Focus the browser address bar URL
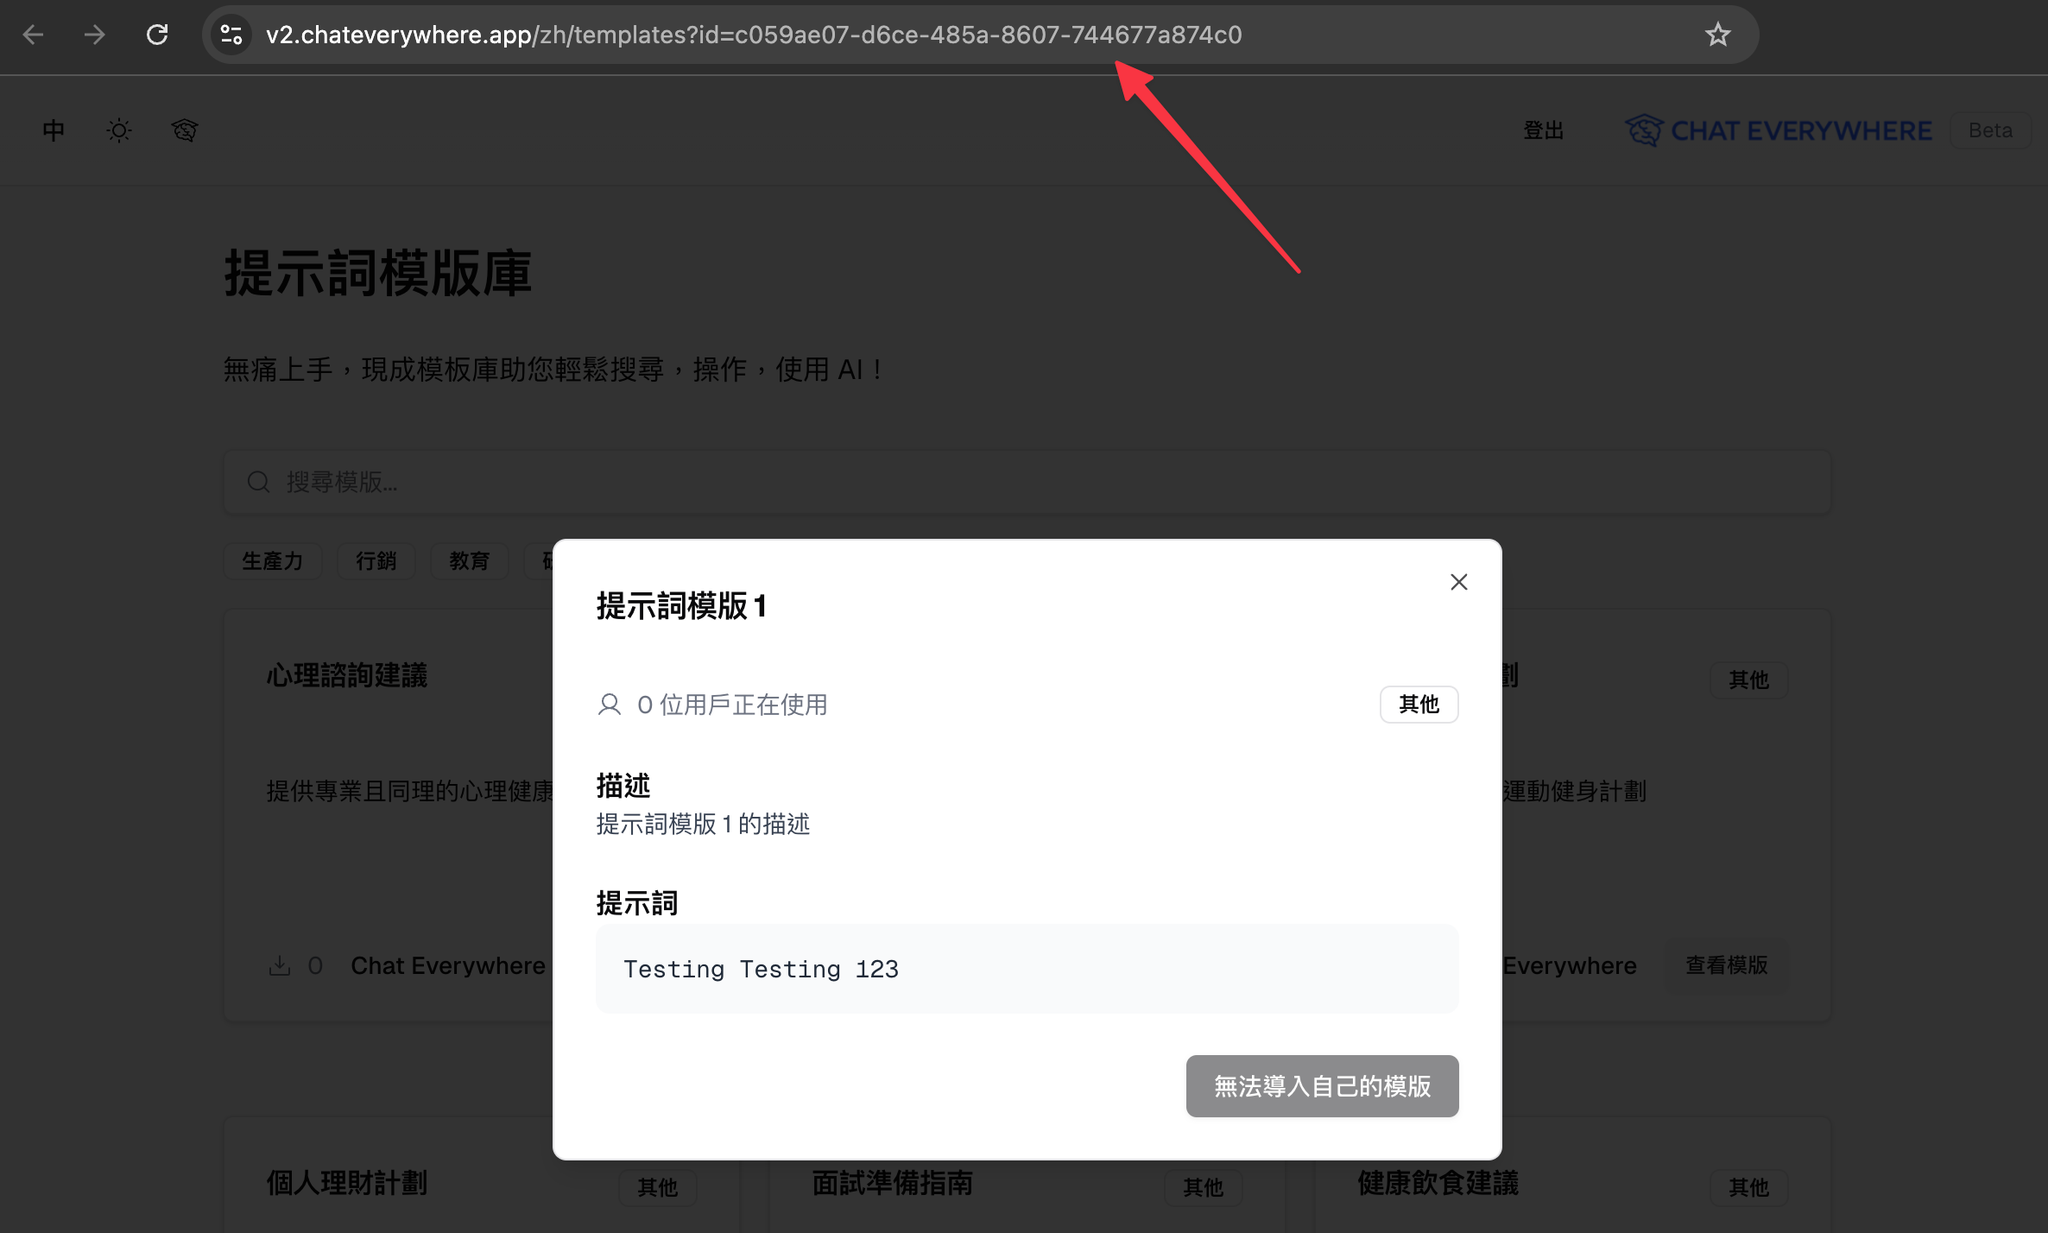The width and height of the screenshot is (2048, 1233). (x=753, y=35)
